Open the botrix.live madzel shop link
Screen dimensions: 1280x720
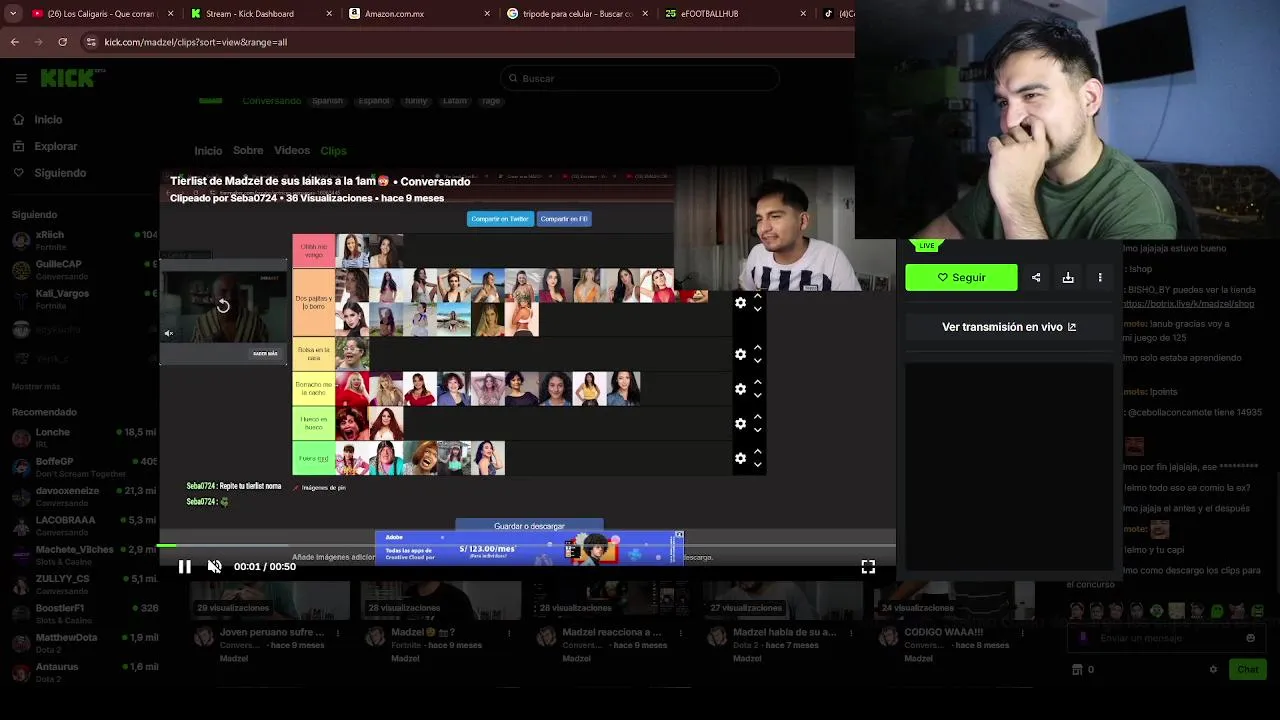click(x=1189, y=304)
